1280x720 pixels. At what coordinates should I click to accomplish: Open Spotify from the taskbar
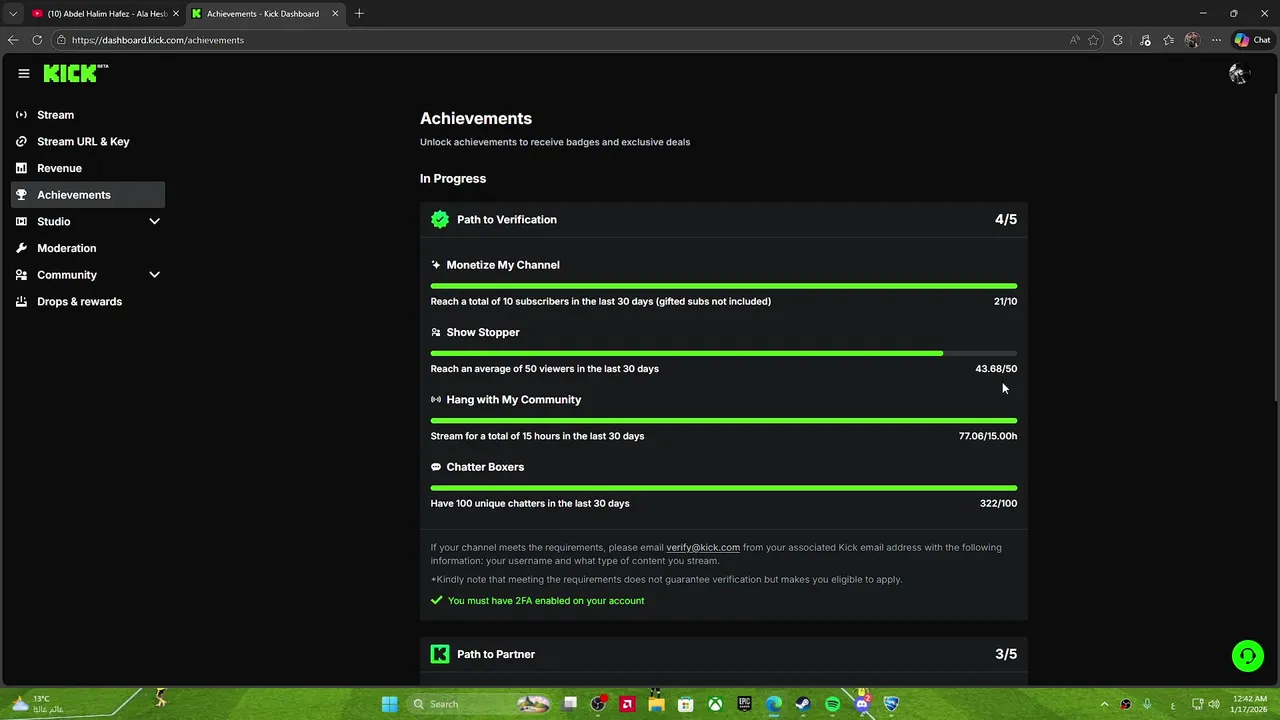coord(832,704)
